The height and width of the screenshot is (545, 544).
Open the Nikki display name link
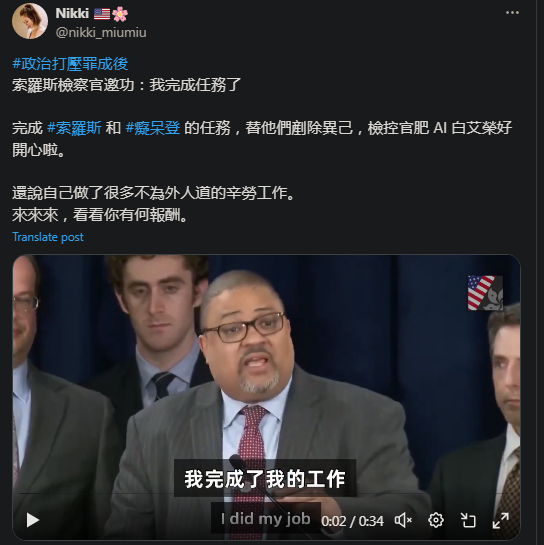pyautogui.click(x=72, y=14)
